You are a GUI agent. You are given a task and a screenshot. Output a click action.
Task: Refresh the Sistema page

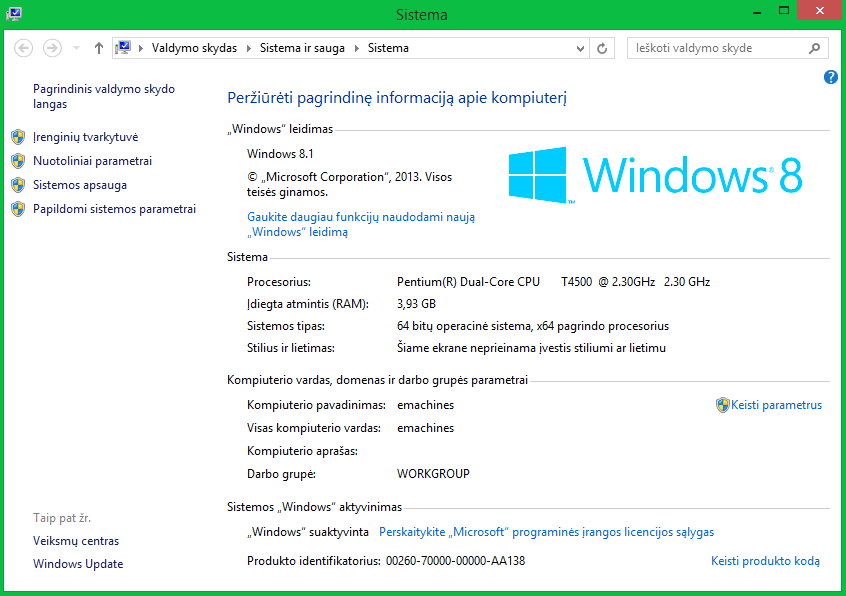pos(602,48)
